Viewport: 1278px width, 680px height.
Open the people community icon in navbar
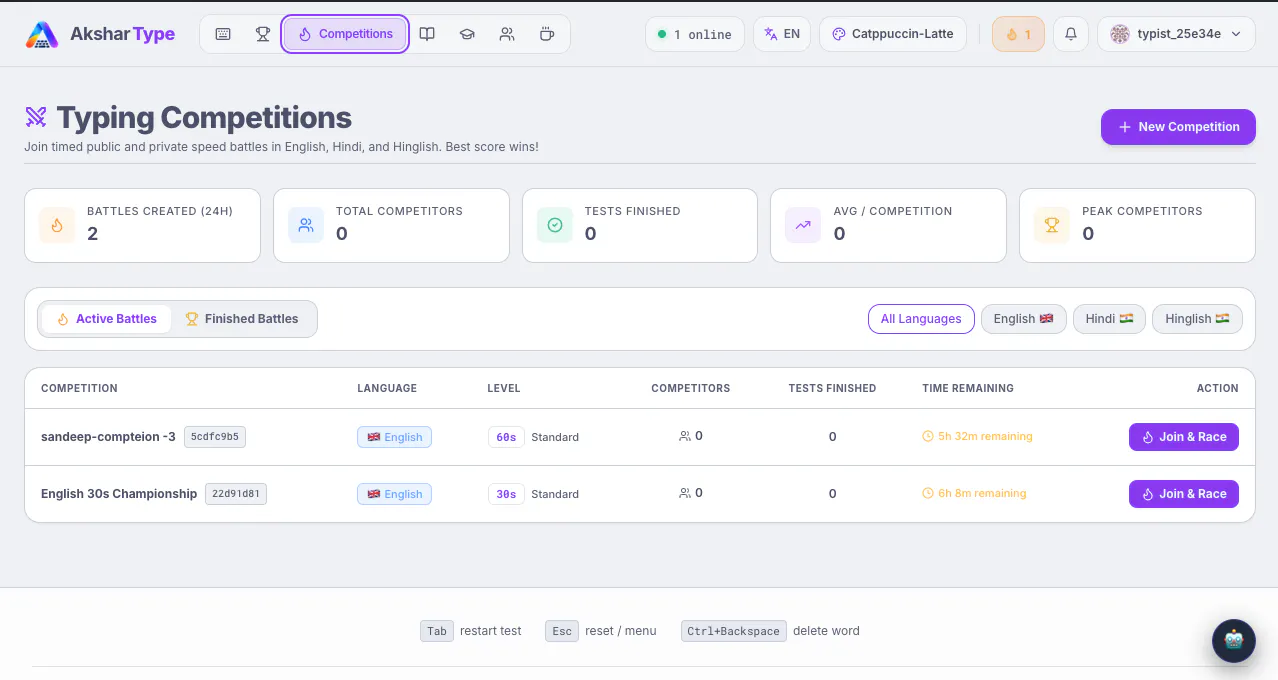click(x=507, y=34)
